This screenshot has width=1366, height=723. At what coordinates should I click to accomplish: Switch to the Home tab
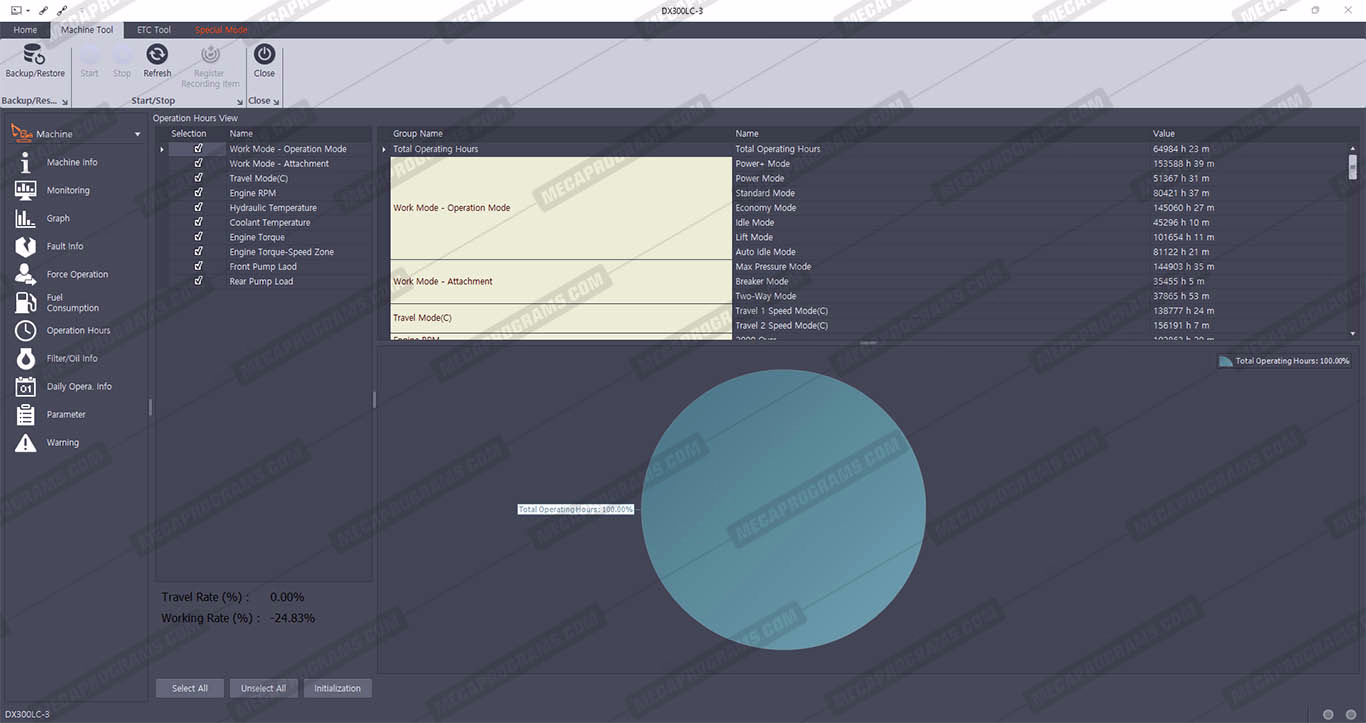click(x=25, y=30)
